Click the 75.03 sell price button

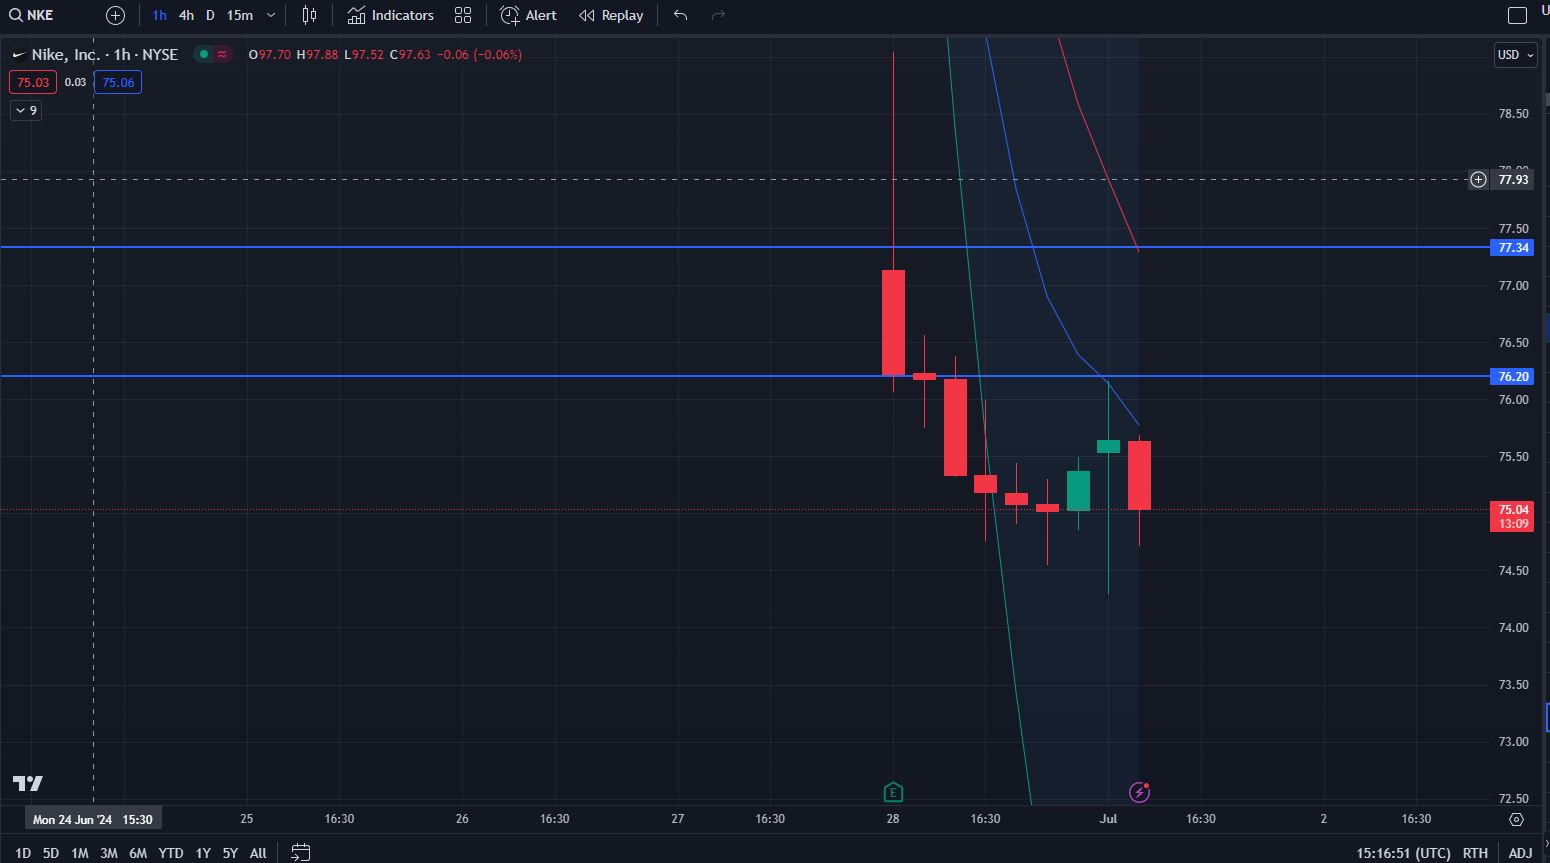[33, 82]
